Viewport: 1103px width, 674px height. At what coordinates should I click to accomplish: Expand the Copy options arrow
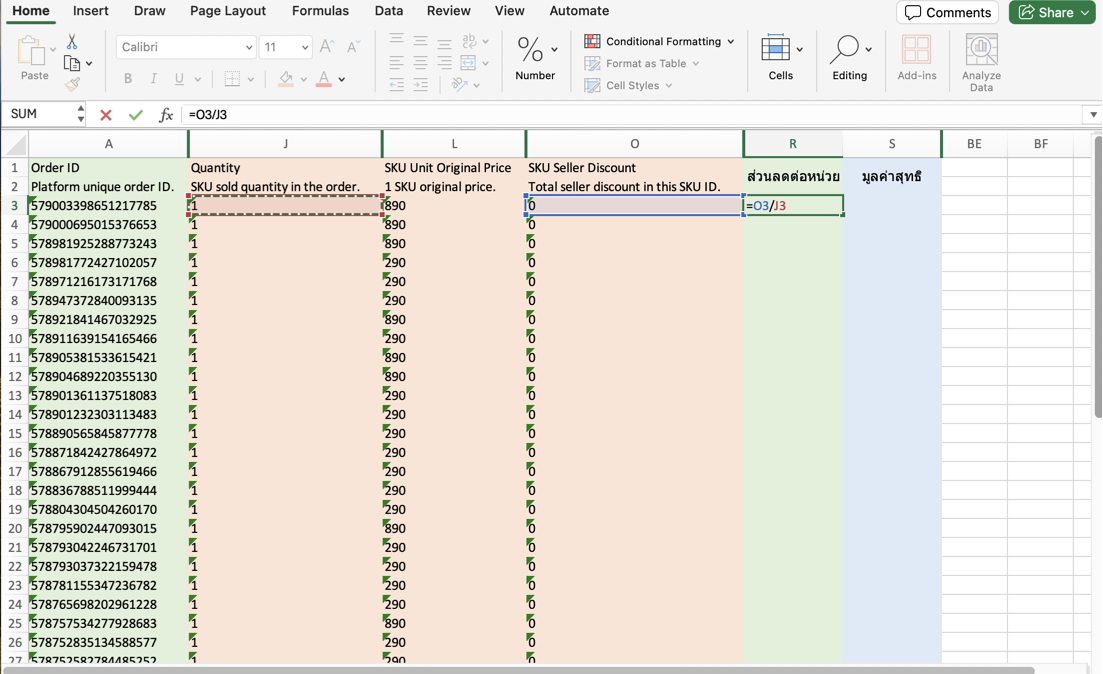tap(89, 64)
